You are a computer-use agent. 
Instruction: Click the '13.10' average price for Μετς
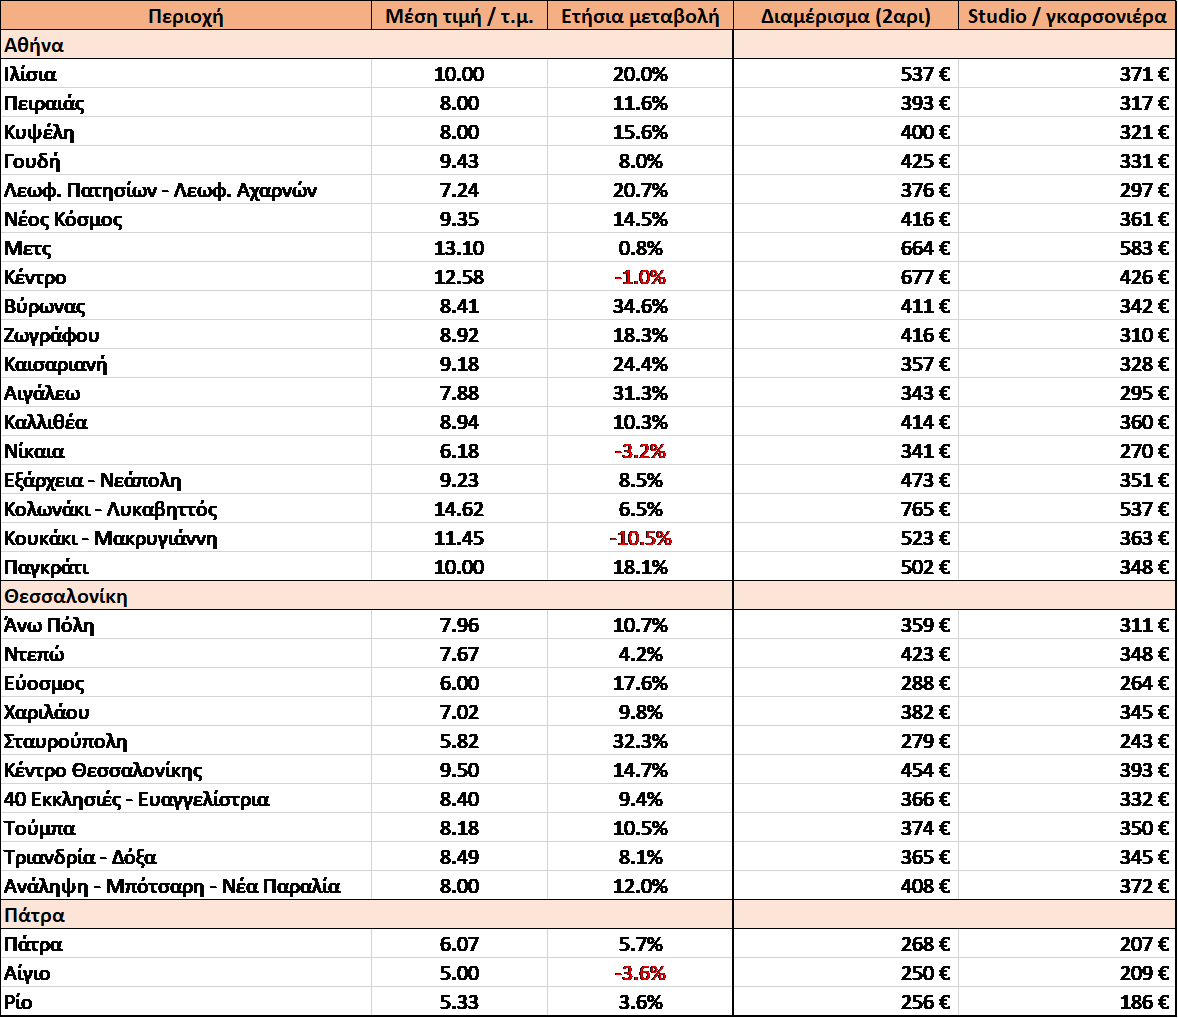(459, 249)
